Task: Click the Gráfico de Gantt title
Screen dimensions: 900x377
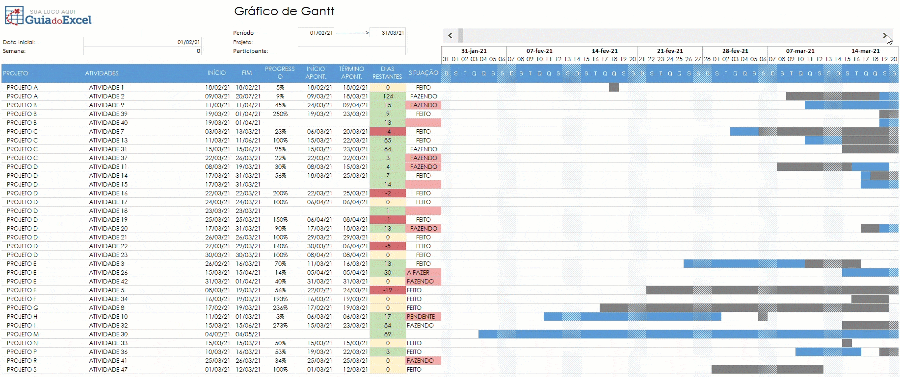Action: tap(284, 11)
